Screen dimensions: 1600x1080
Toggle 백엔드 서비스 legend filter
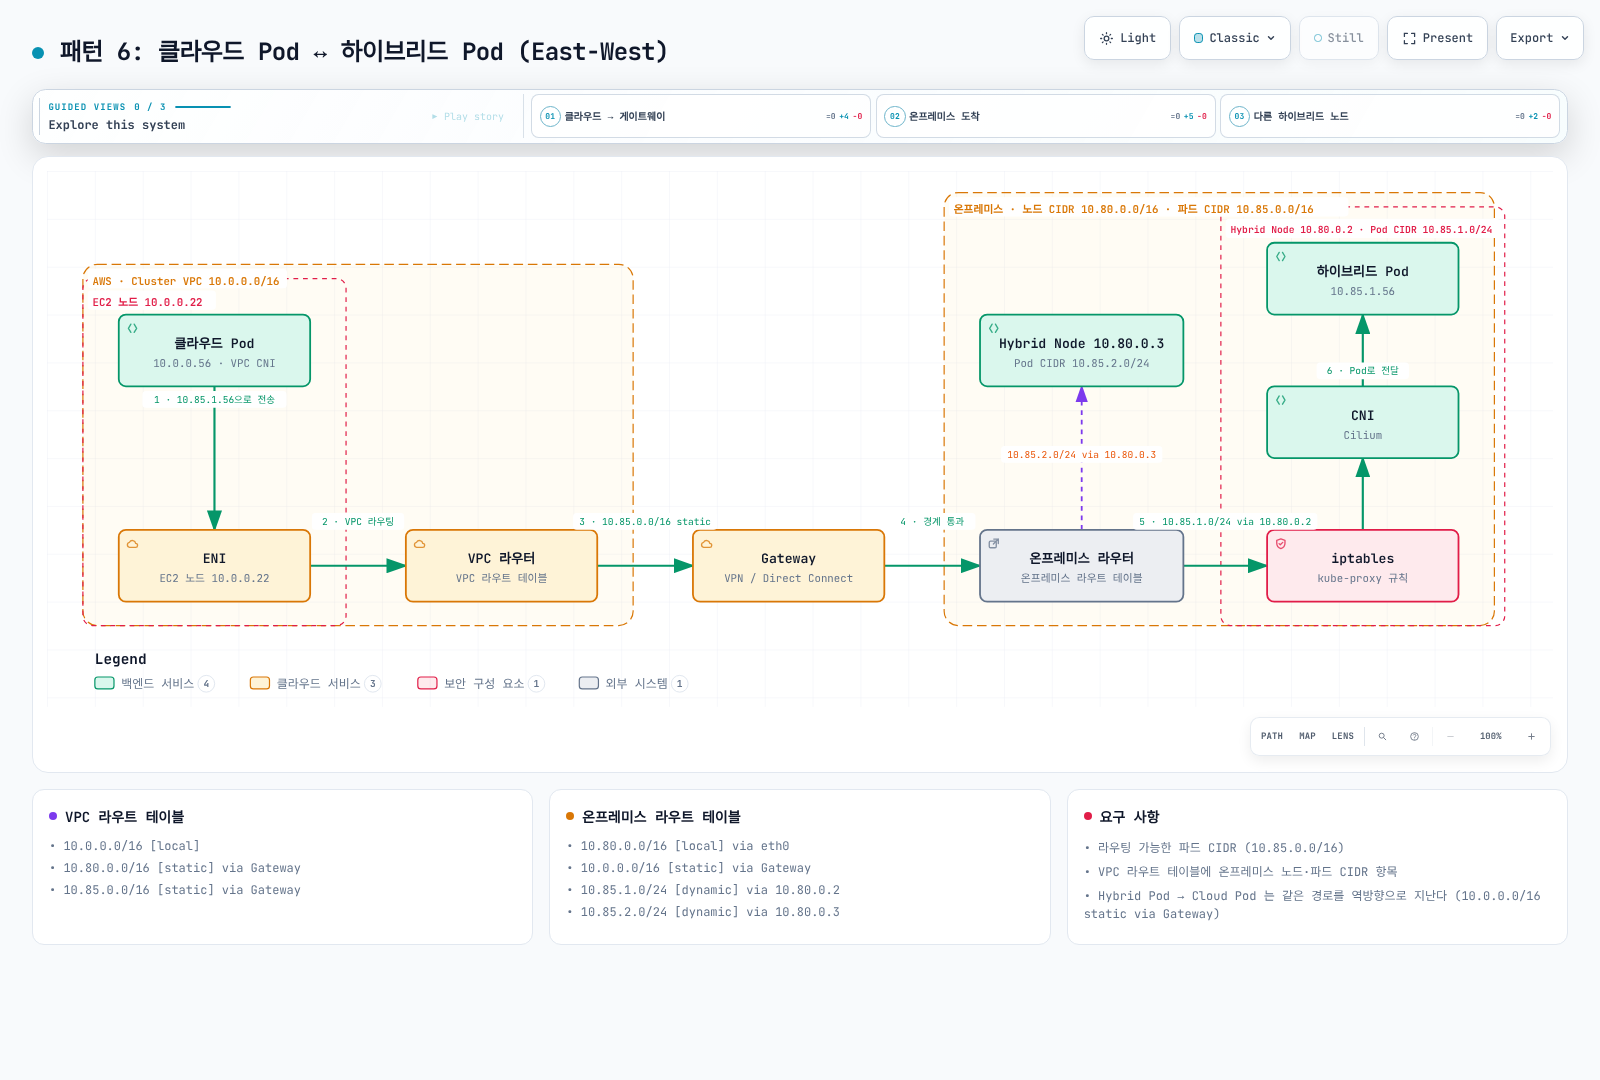click(x=154, y=684)
